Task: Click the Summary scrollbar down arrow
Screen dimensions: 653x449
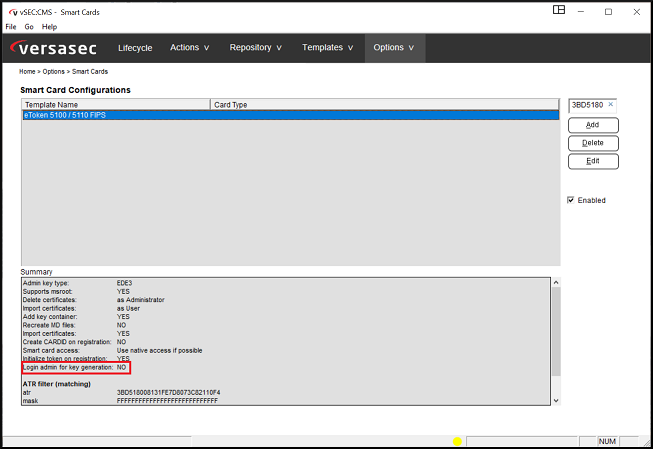Action: [x=556, y=401]
